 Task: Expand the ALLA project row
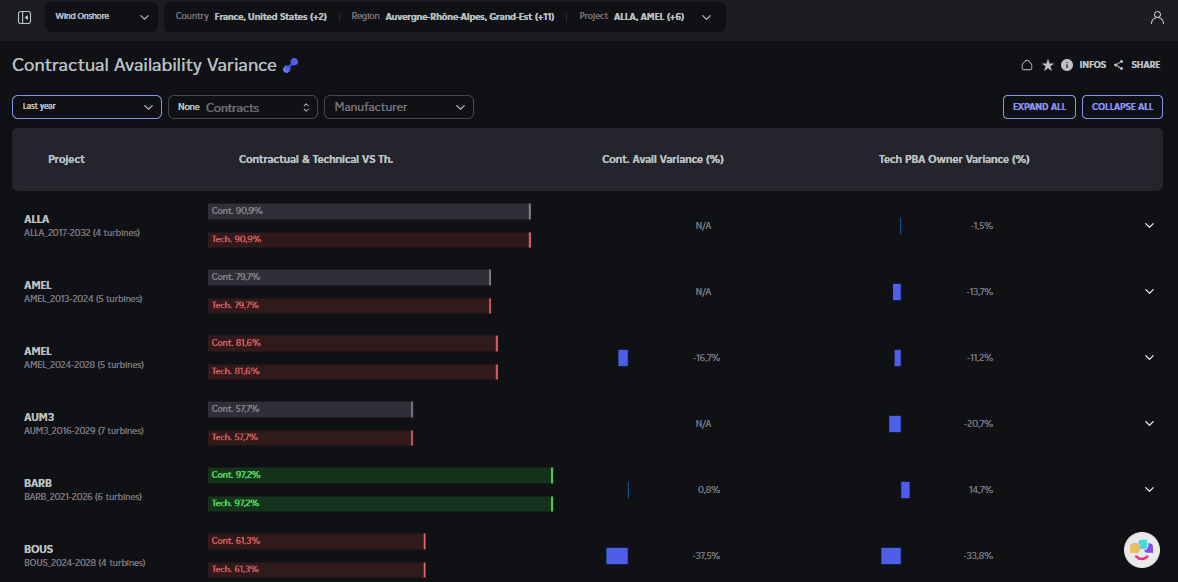pos(1149,225)
